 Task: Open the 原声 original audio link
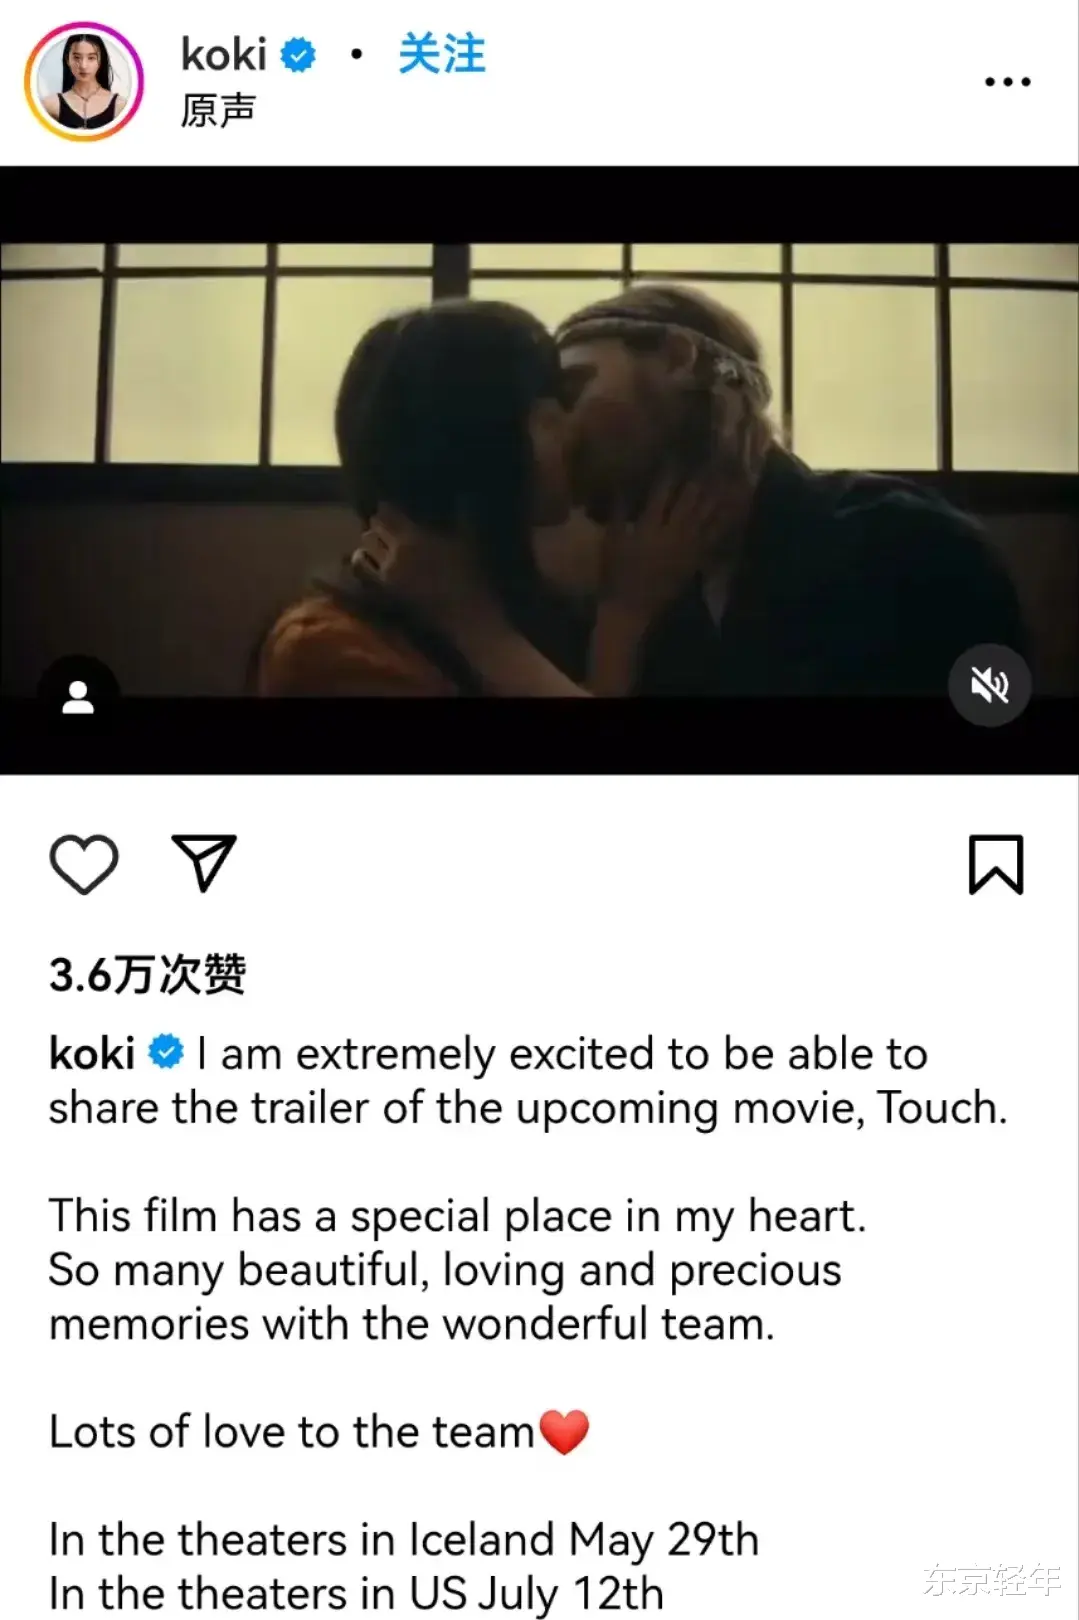coord(218,110)
